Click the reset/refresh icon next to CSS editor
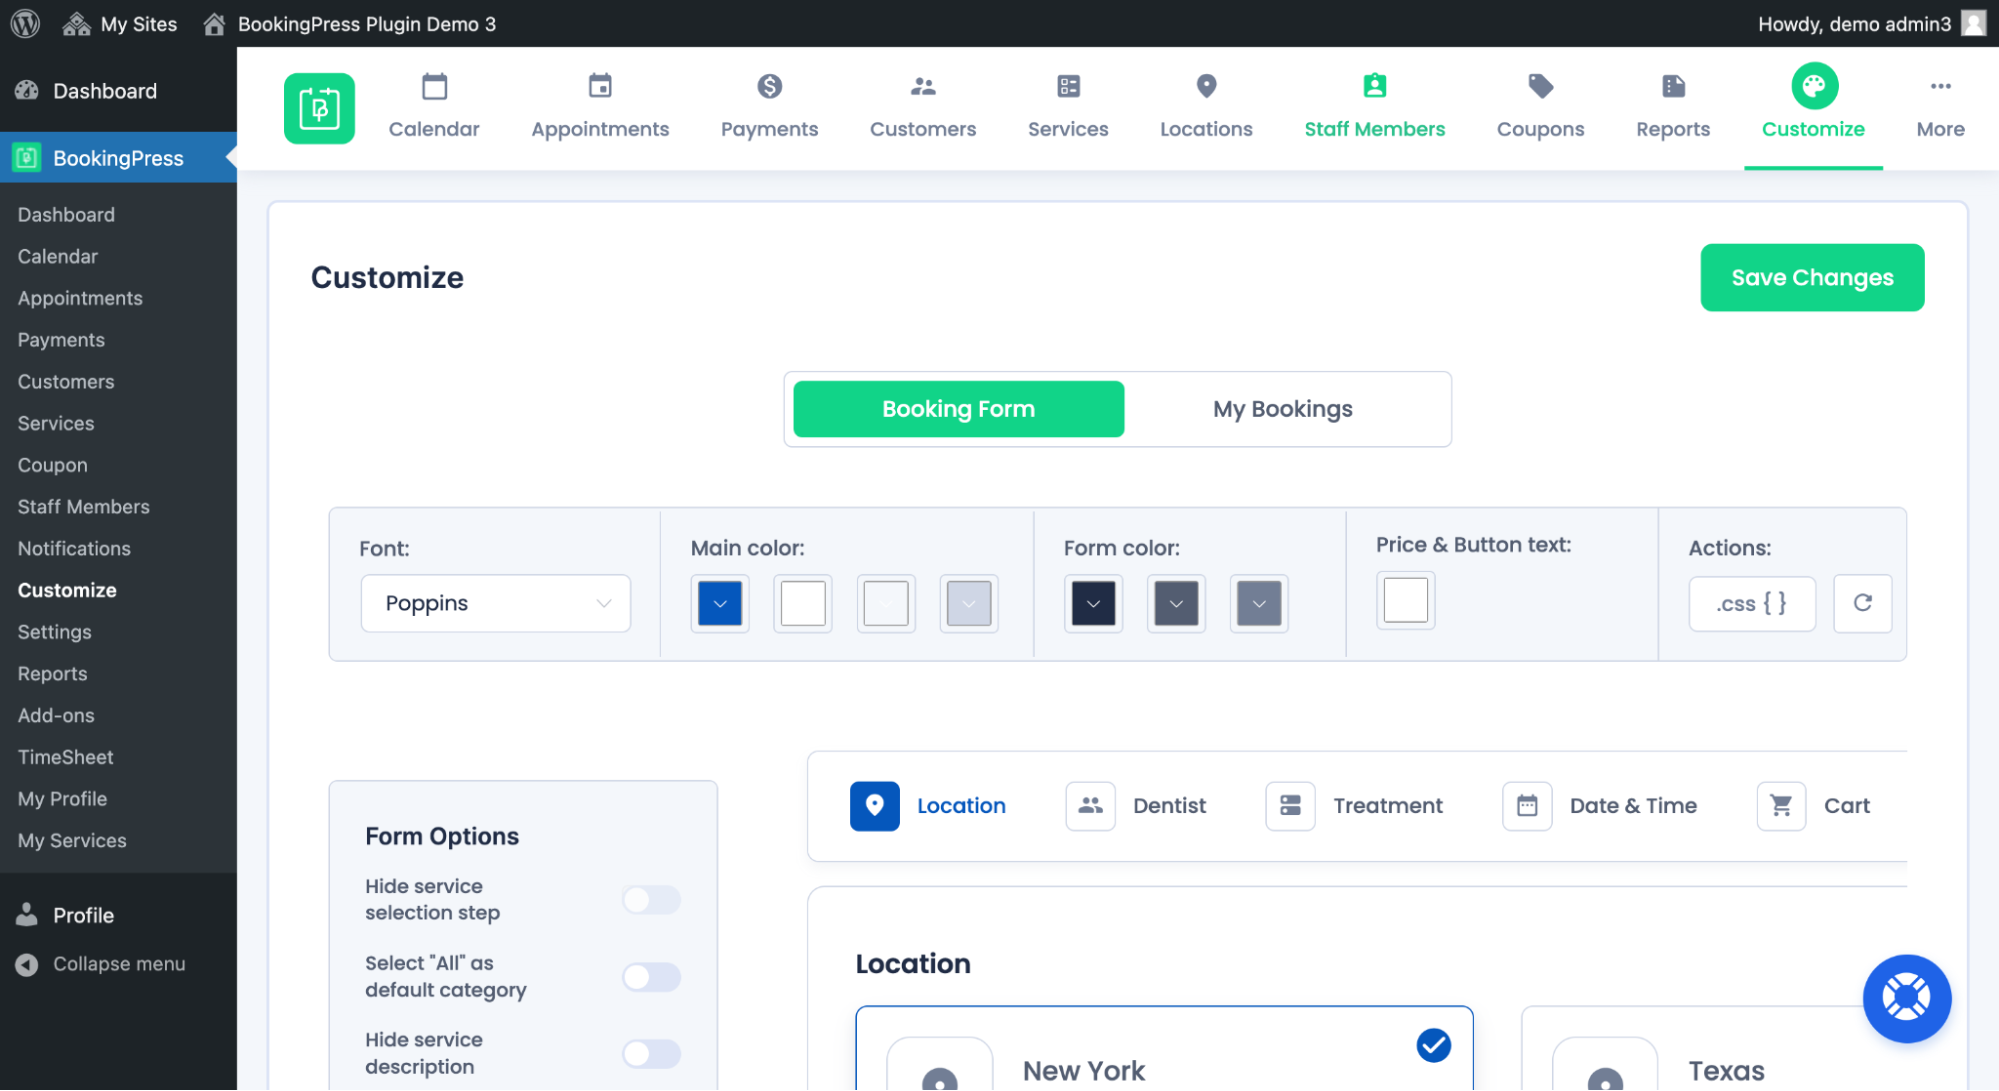Viewport: 1999px width, 1091px height. pyautogui.click(x=1862, y=603)
